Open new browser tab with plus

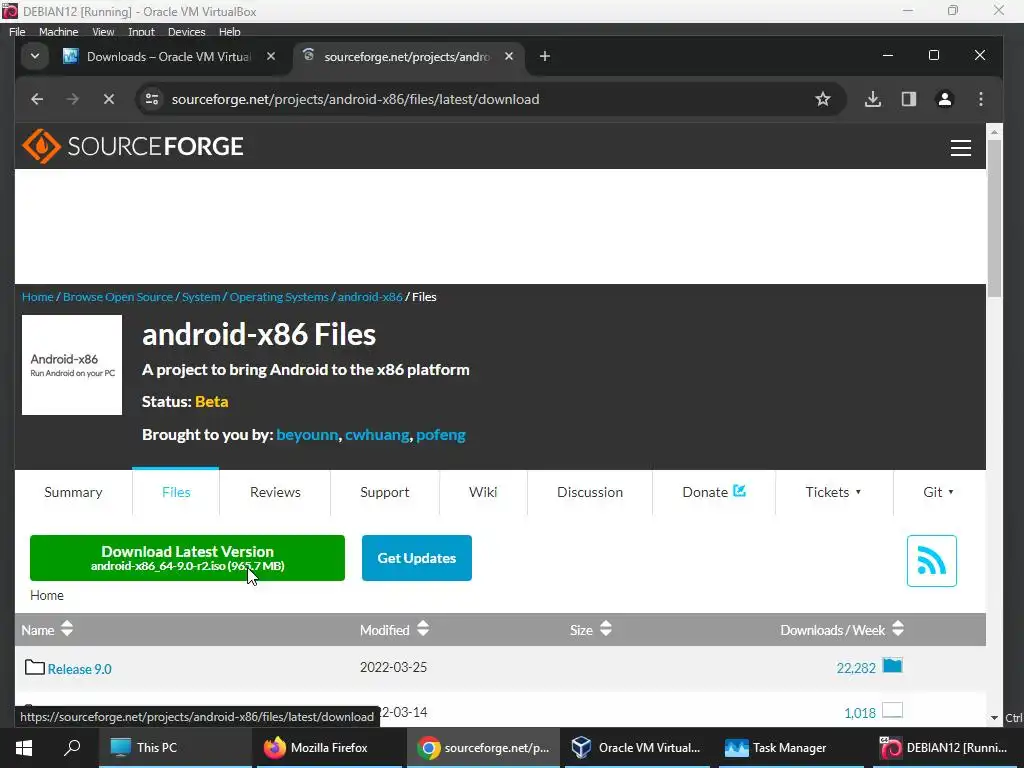point(545,57)
